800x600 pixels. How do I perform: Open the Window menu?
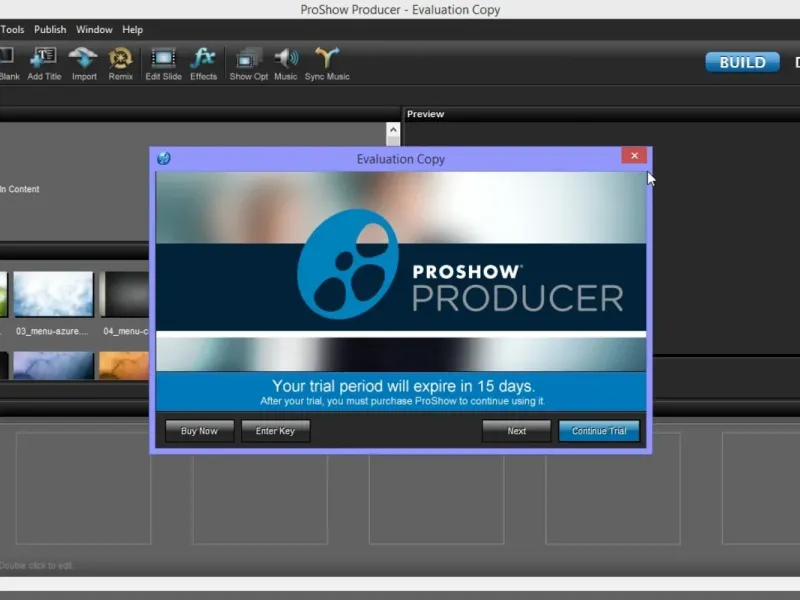pos(94,30)
